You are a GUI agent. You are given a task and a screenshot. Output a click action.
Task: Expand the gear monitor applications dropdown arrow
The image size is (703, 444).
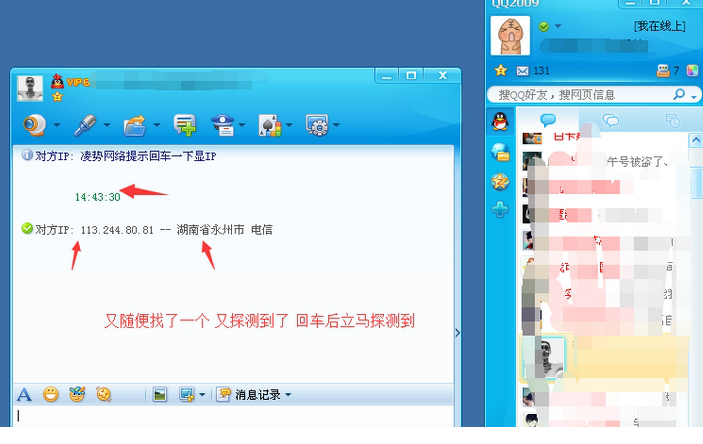tap(336, 125)
